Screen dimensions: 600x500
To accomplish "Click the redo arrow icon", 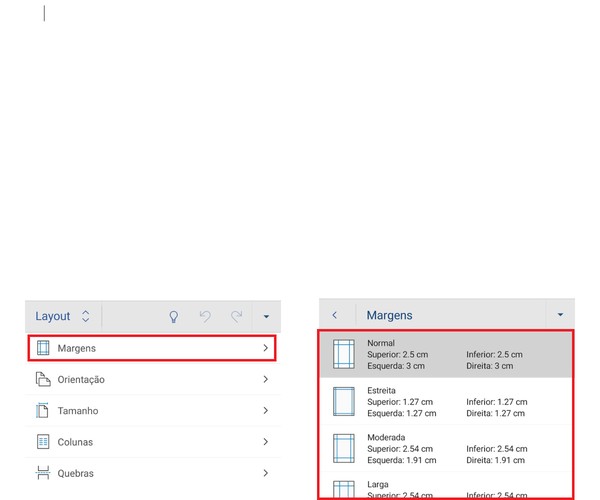I will point(236,316).
